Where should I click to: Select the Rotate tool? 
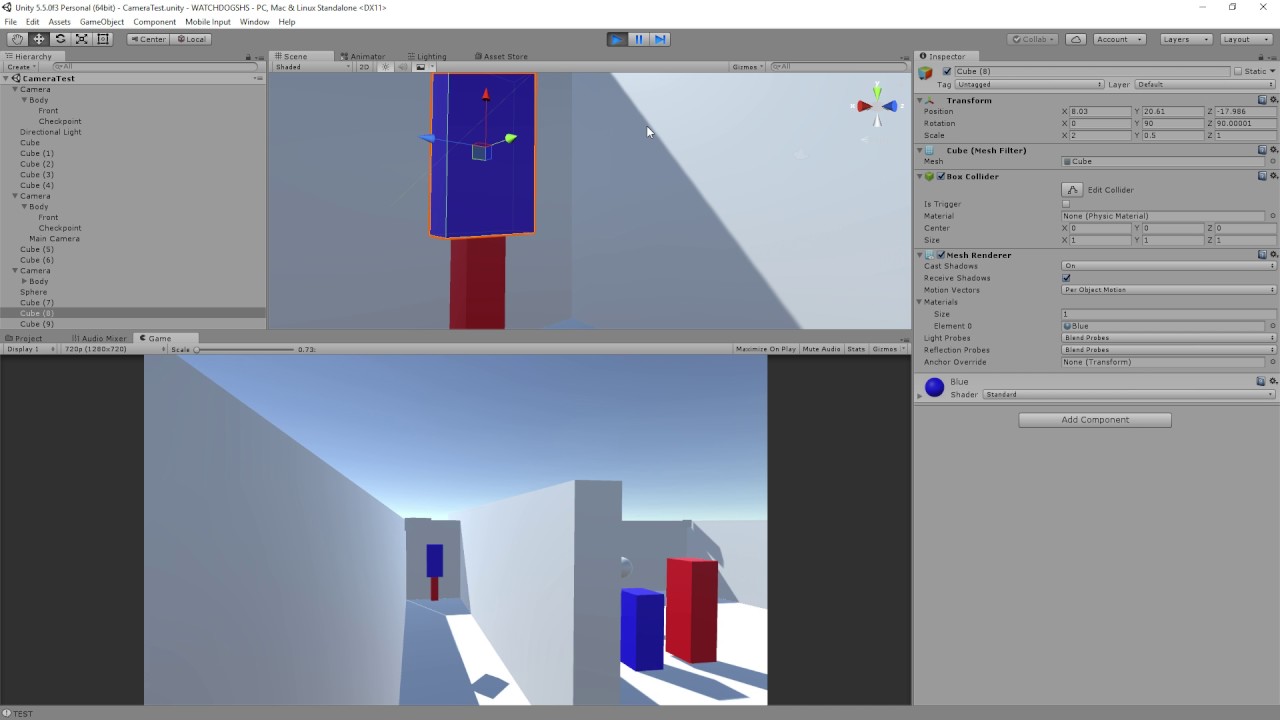point(60,39)
